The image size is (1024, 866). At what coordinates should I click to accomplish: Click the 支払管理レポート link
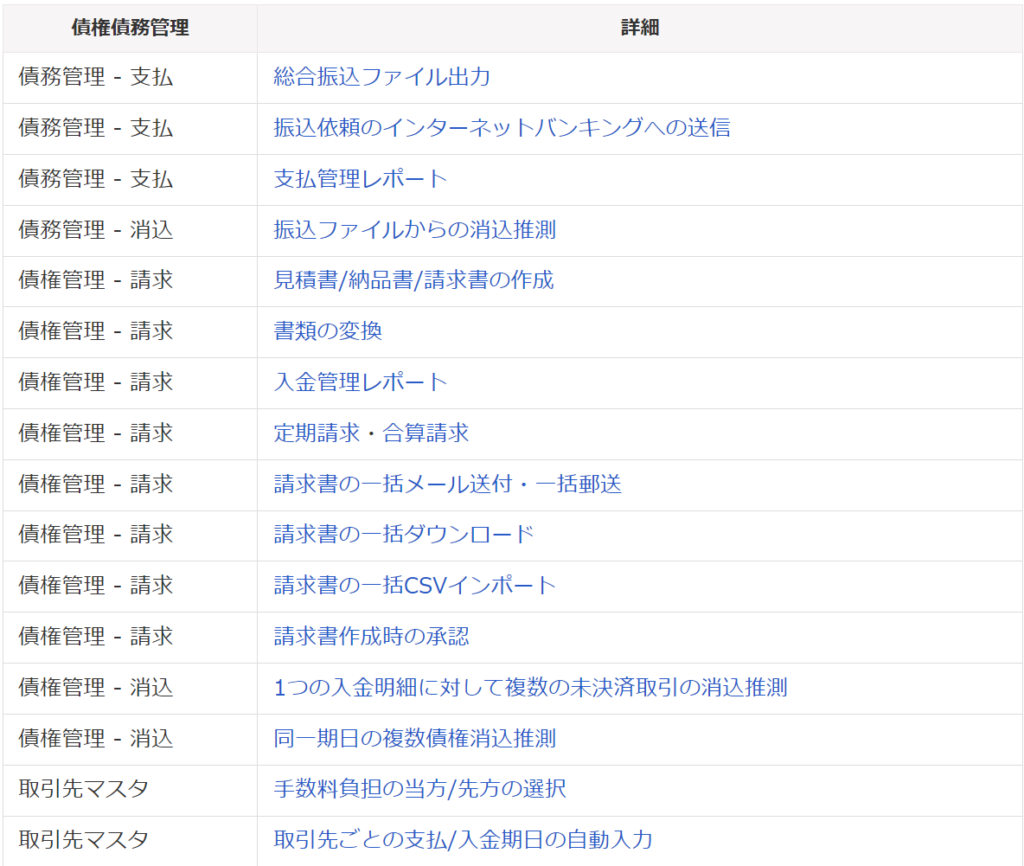click(360, 178)
